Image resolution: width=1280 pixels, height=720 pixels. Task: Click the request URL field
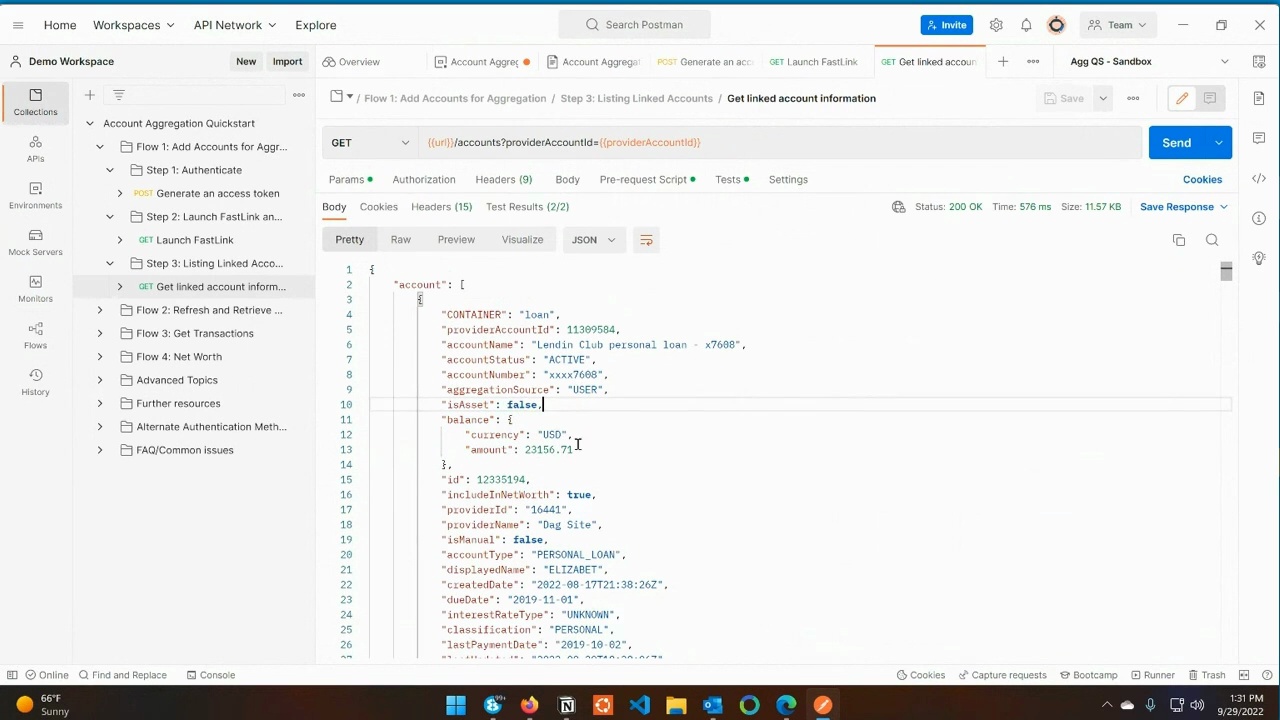tap(780, 143)
